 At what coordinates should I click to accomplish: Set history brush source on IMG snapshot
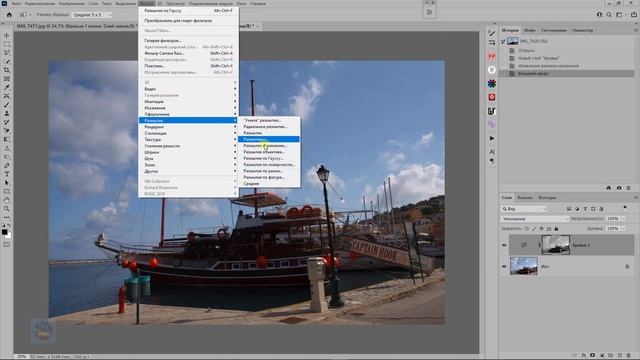click(503, 41)
